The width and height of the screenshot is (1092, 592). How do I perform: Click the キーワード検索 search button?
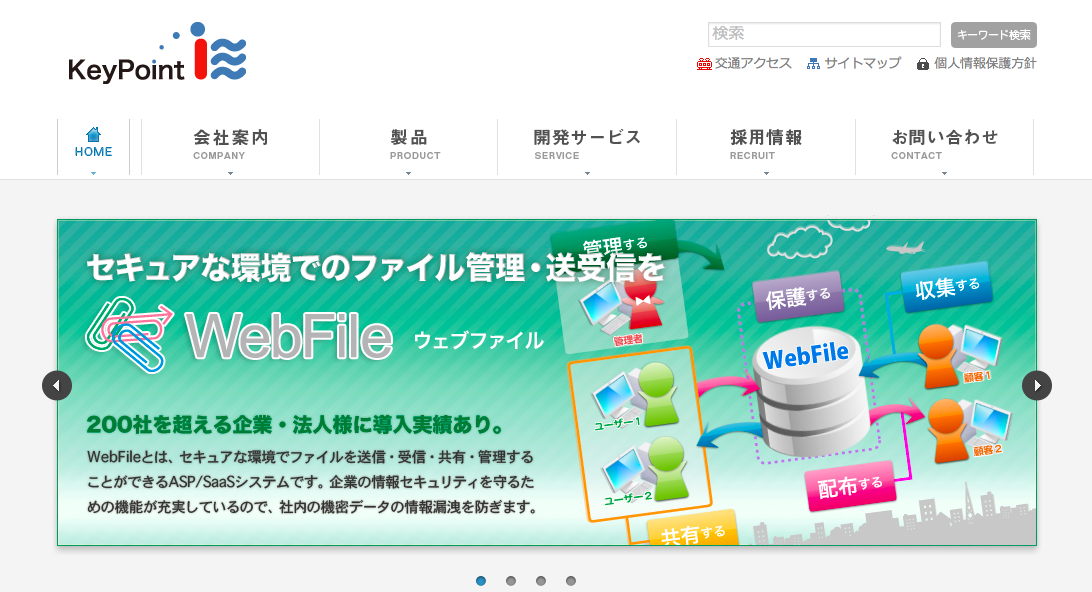pyautogui.click(x=994, y=35)
